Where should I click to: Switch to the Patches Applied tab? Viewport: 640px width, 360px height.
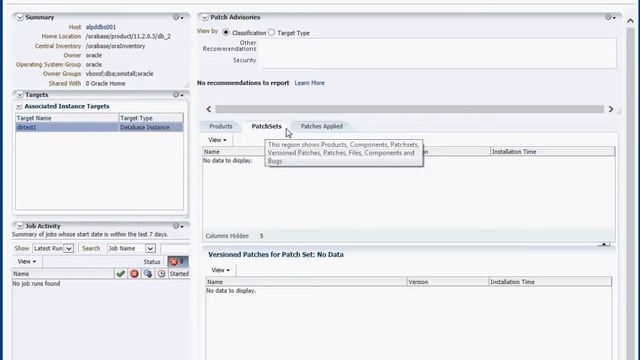pos(322,127)
